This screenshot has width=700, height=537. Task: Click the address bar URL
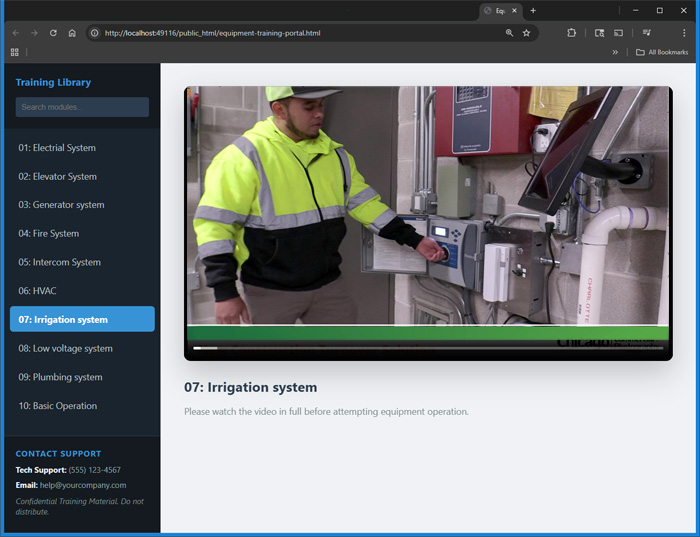212,33
